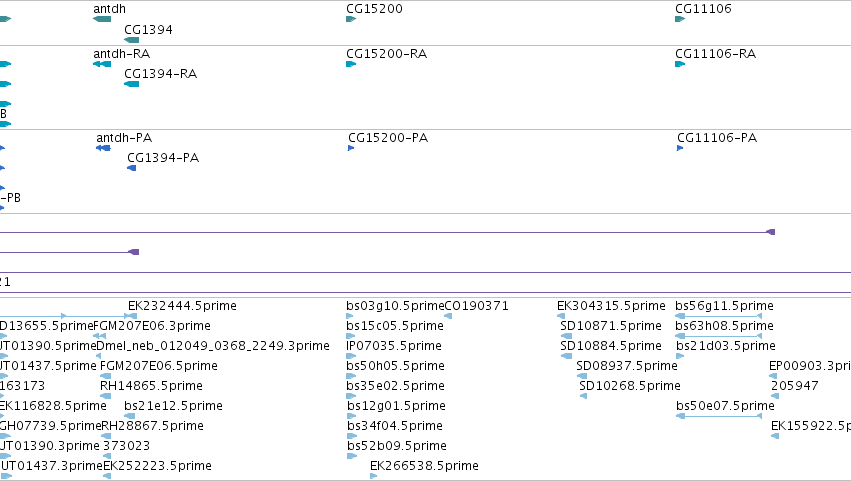The image size is (851, 481).
Task: Select the antdh gene arrow glyph
Action: pyautogui.click(x=102, y=19)
